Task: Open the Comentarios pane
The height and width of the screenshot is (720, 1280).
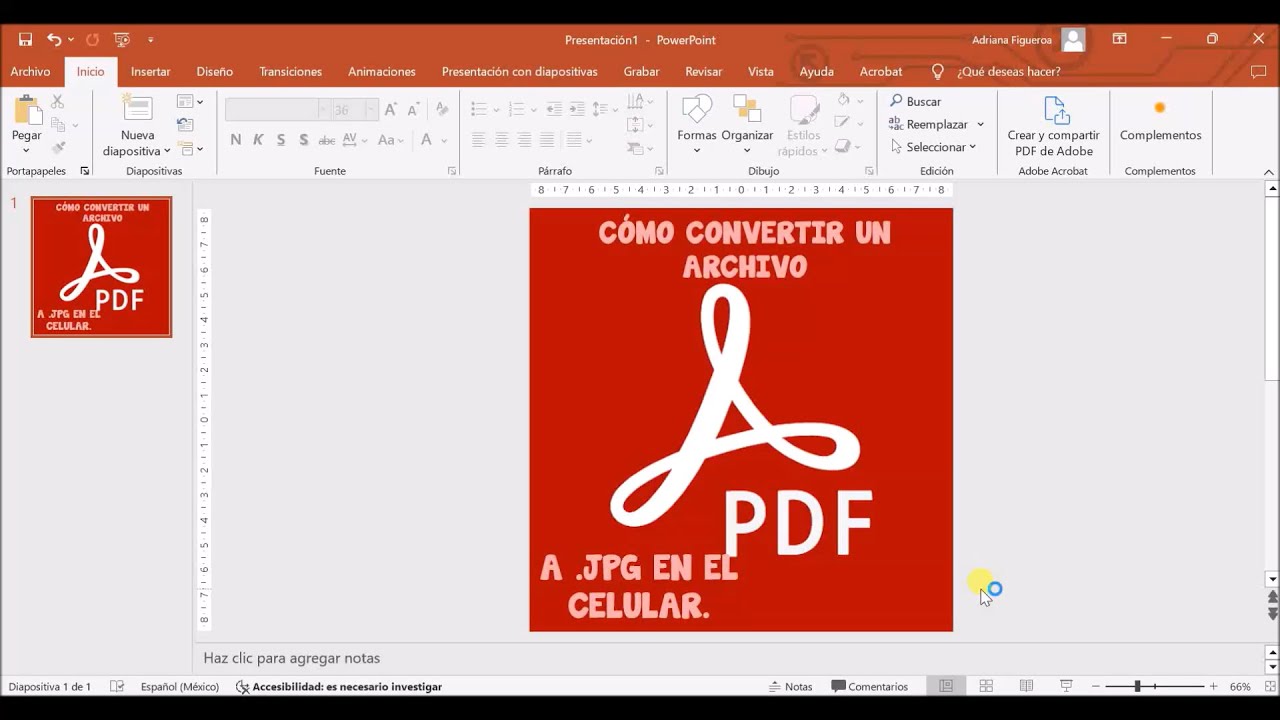Action: point(869,687)
